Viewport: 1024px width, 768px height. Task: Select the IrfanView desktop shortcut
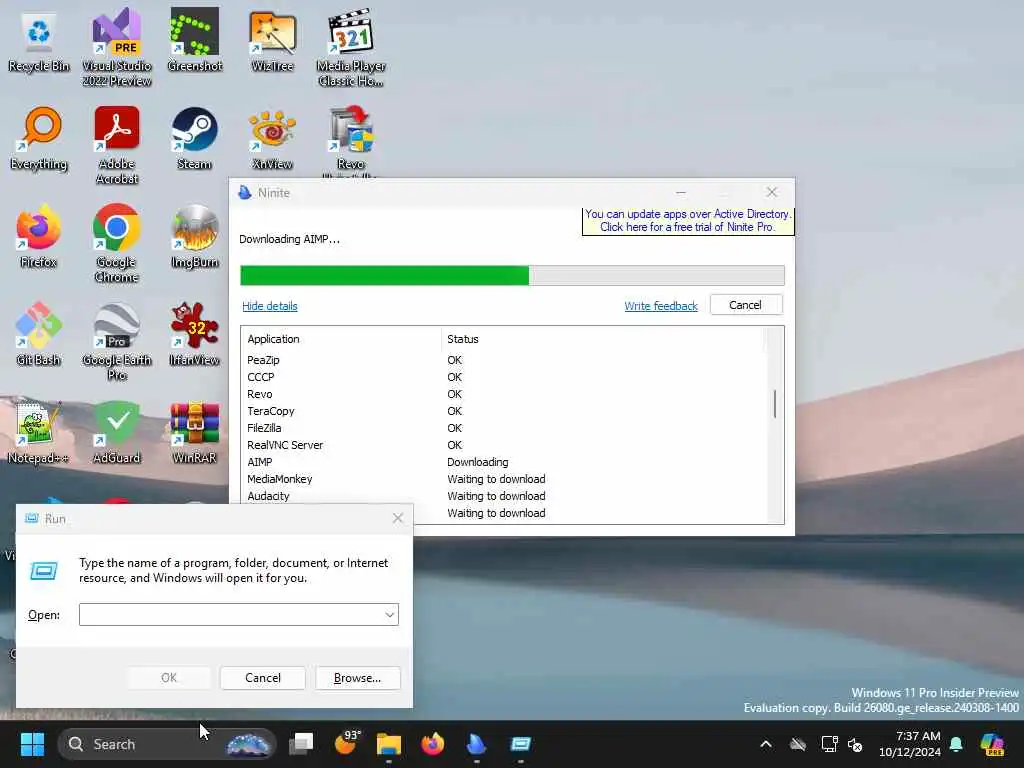pos(195,334)
